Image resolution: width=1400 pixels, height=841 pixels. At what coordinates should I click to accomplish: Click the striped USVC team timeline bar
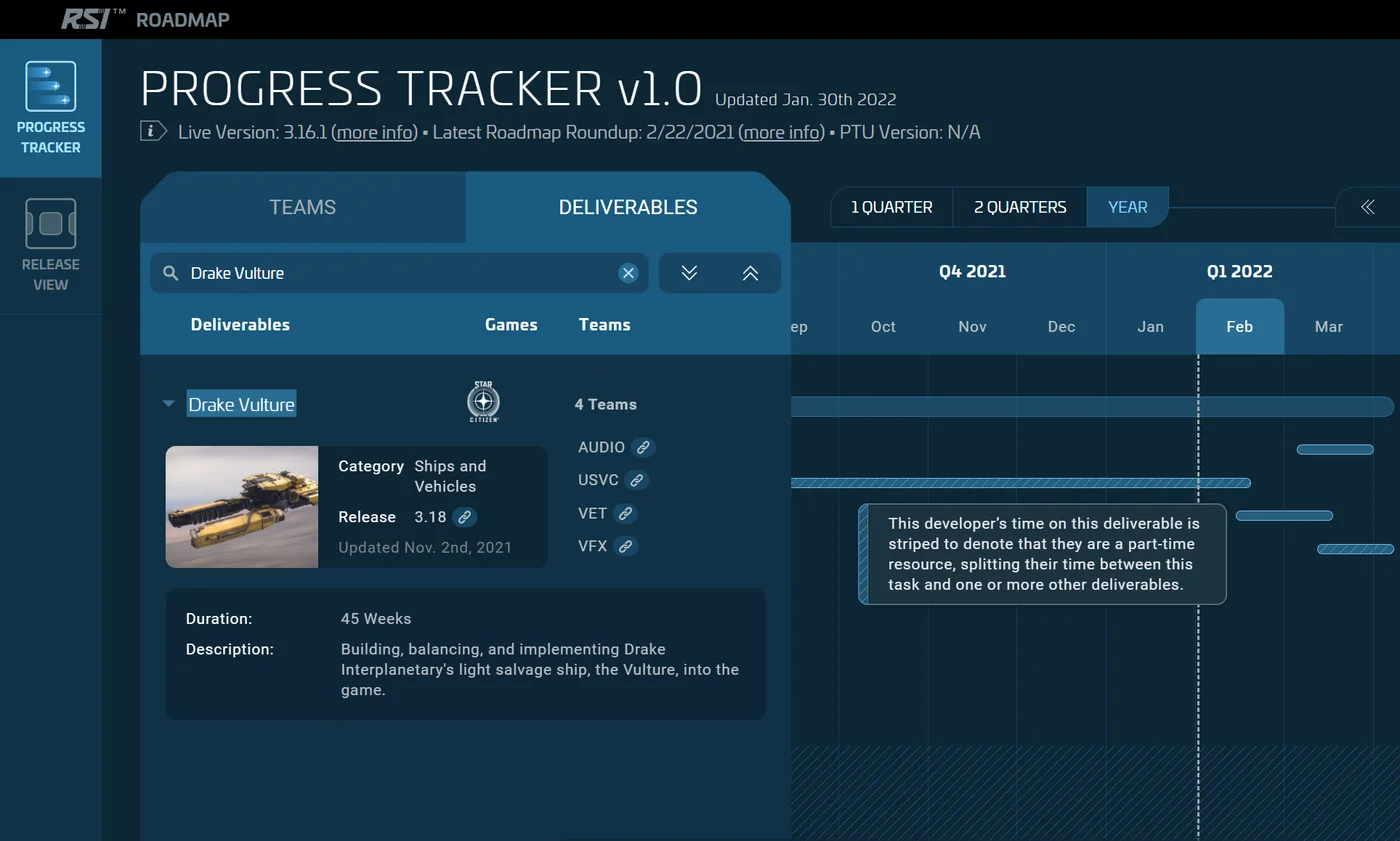[1021, 483]
